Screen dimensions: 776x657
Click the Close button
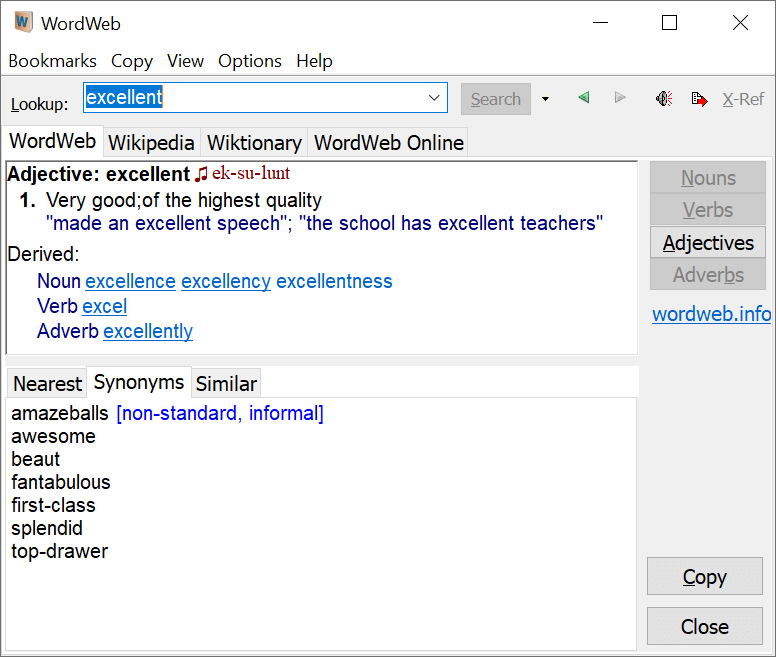(705, 626)
